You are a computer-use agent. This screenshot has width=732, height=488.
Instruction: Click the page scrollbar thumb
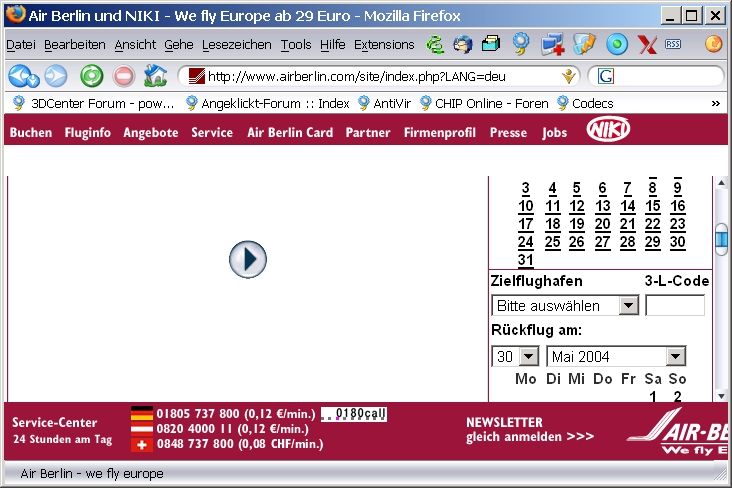721,239
